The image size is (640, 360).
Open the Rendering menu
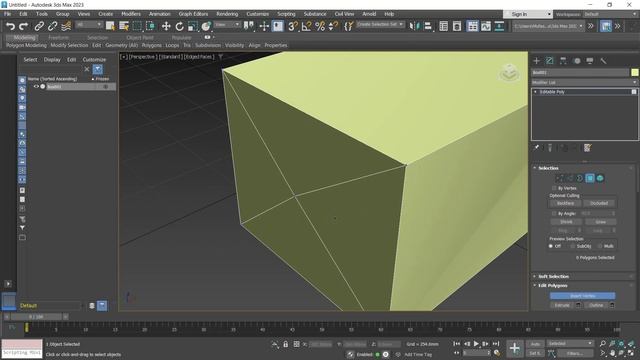click(x=227, y=14)
